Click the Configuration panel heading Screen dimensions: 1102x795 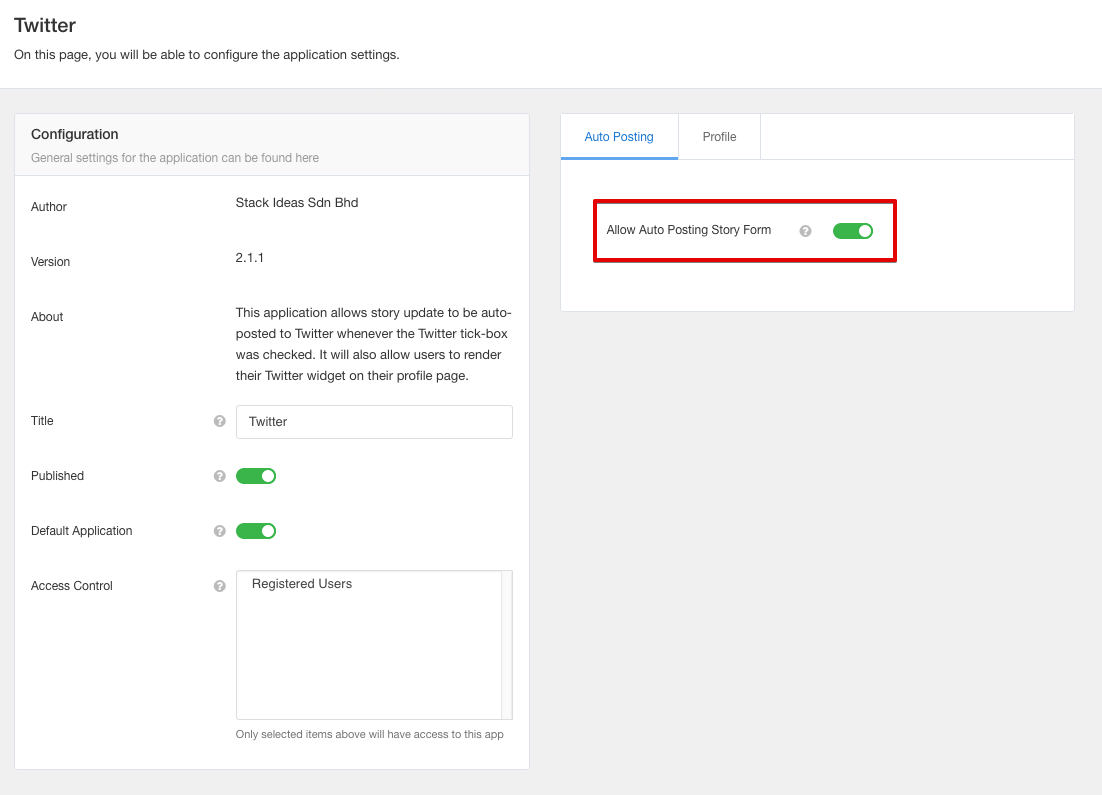coord(74,134)
